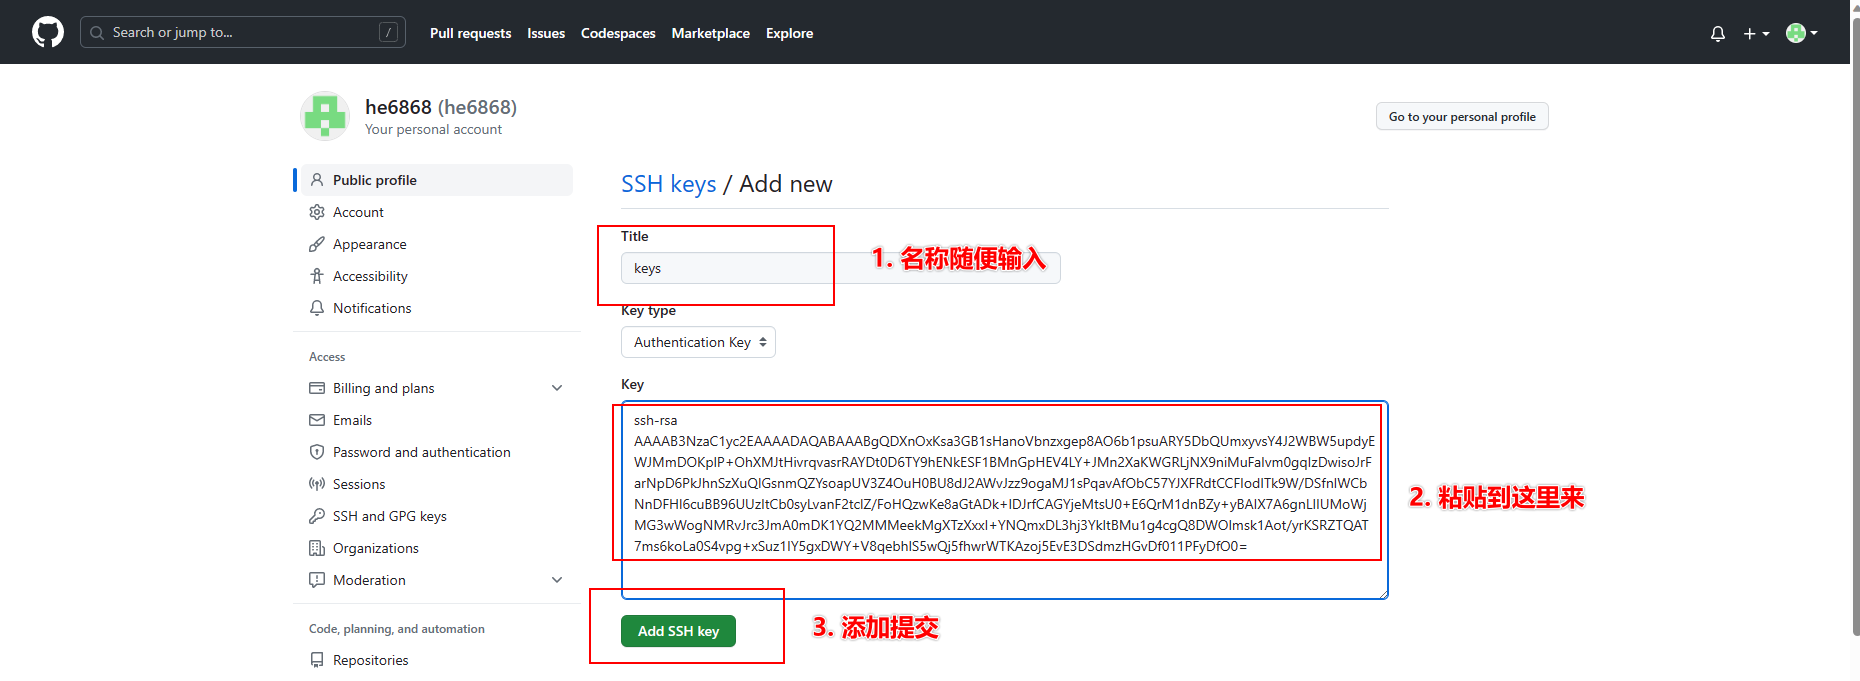Click the Password and authentication shield icon
1860x681 pixels.
click(x=317, y=452)
